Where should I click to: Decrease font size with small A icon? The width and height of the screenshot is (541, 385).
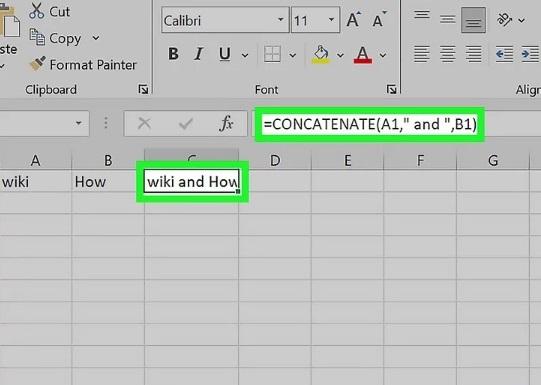[380, 20]
